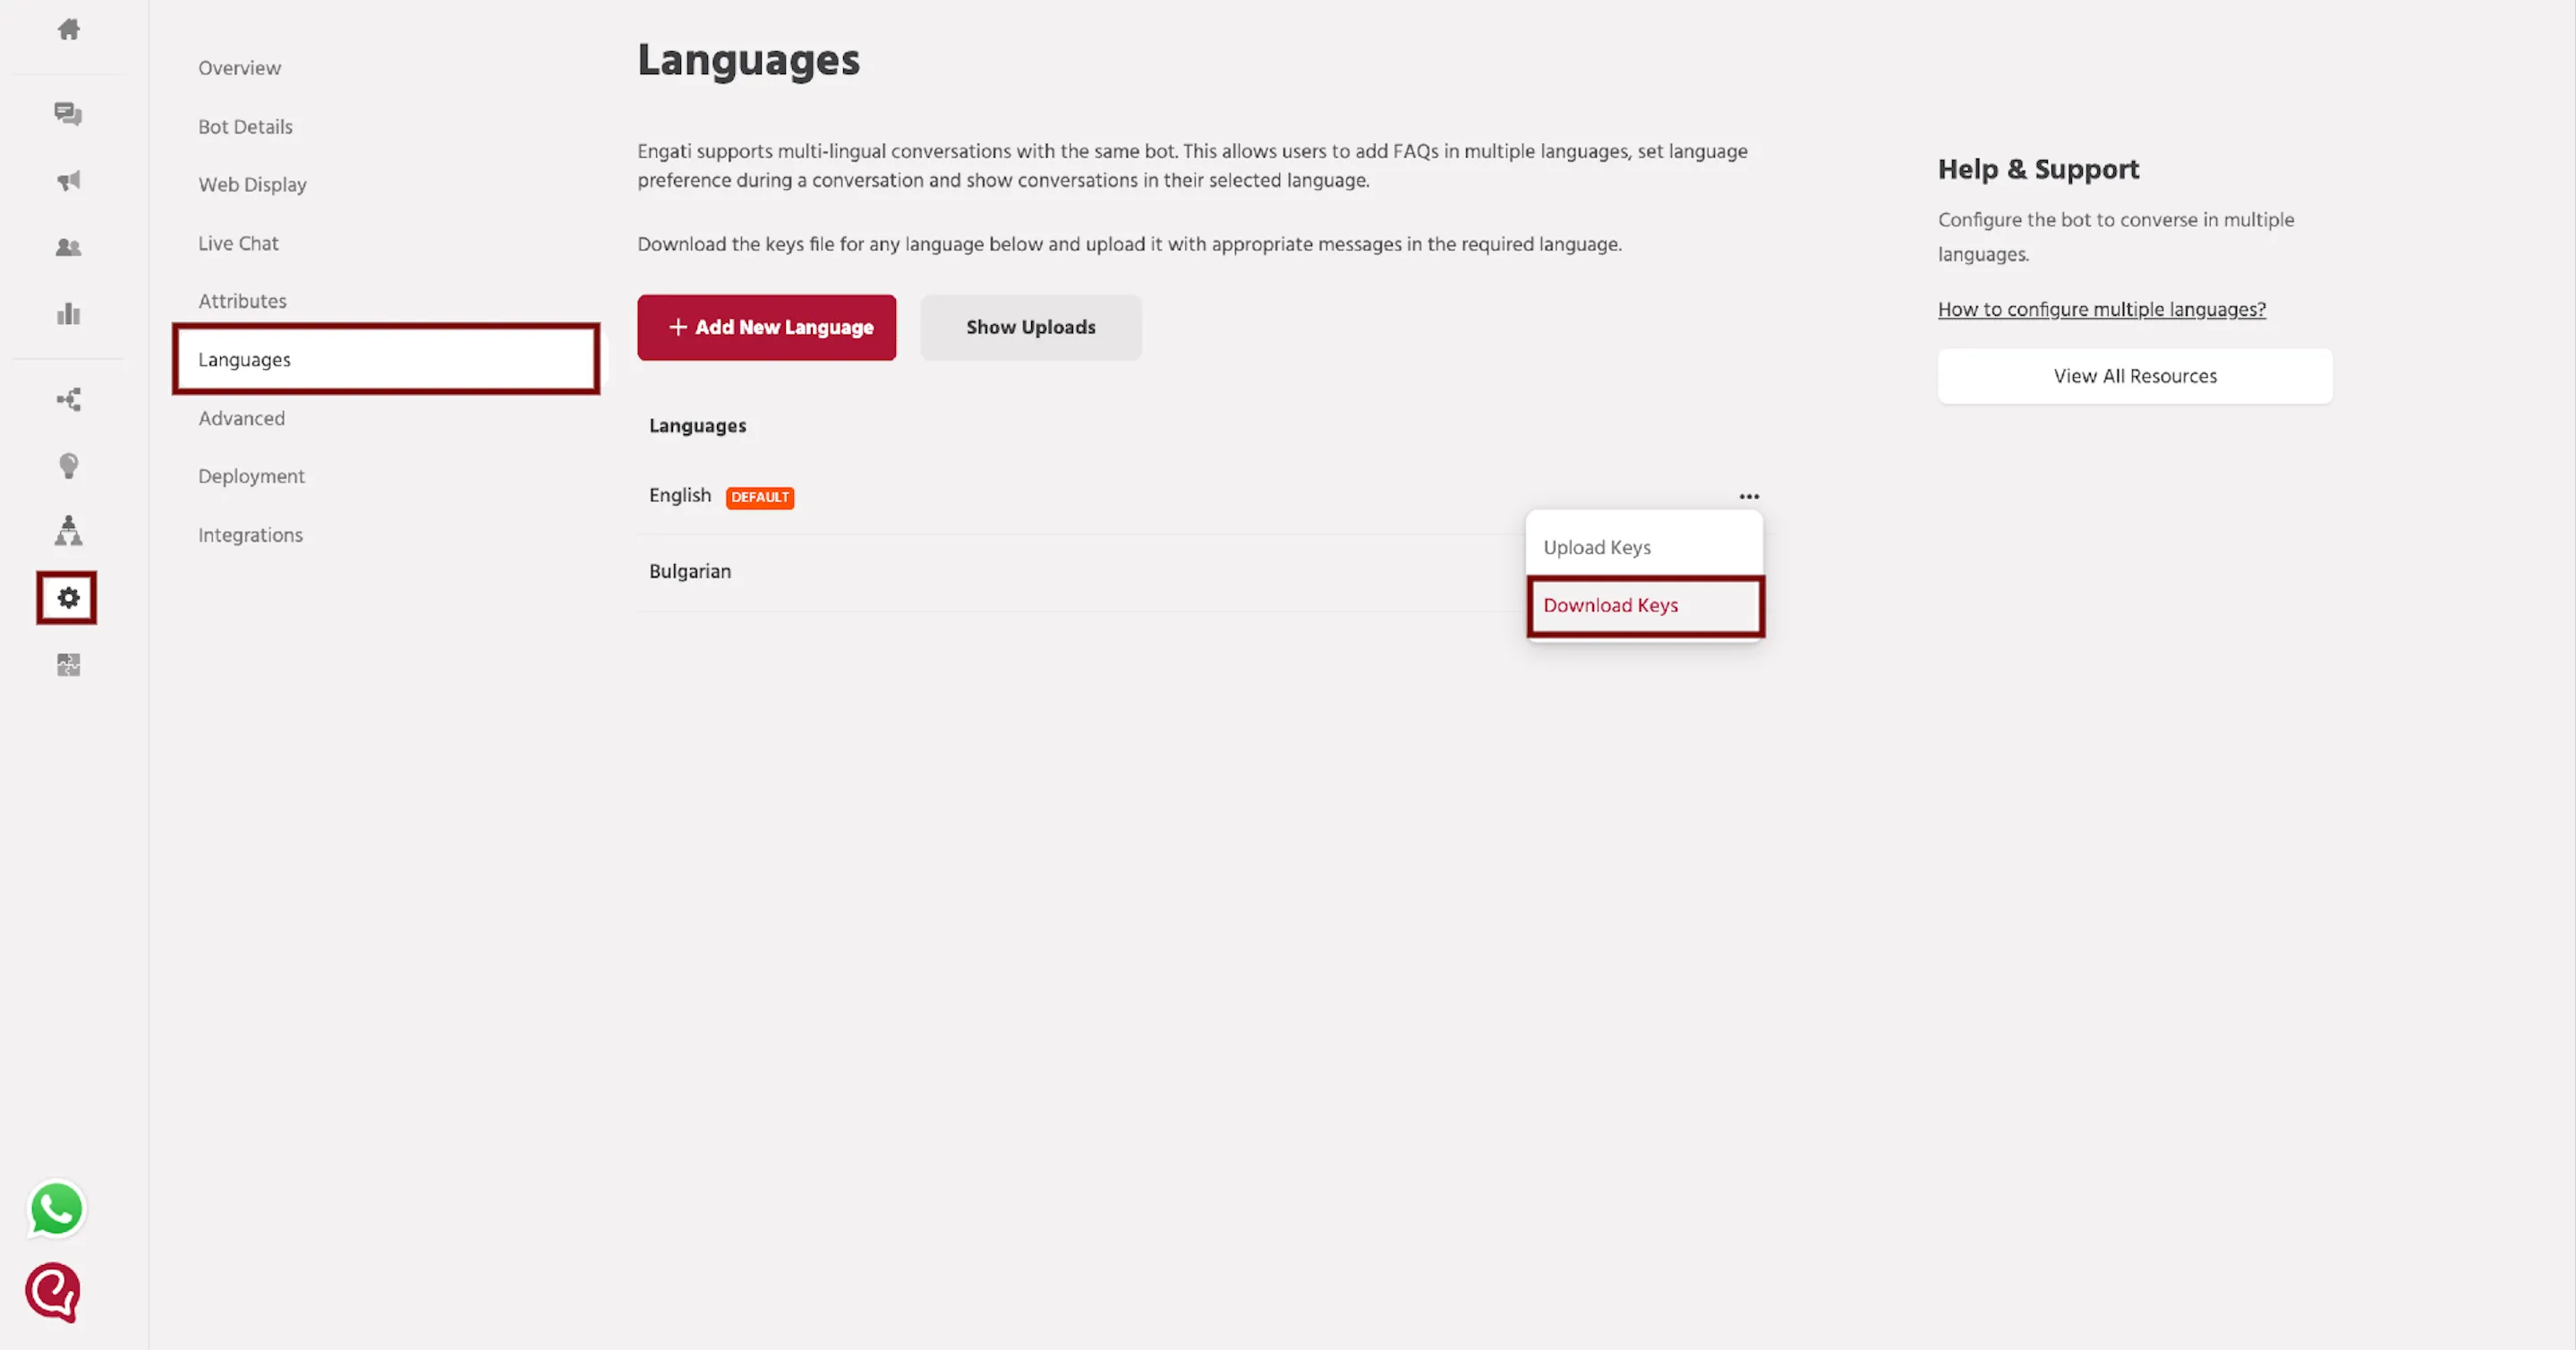
Task: Select Live Chat in settings menu
Action: click(238, 243)
